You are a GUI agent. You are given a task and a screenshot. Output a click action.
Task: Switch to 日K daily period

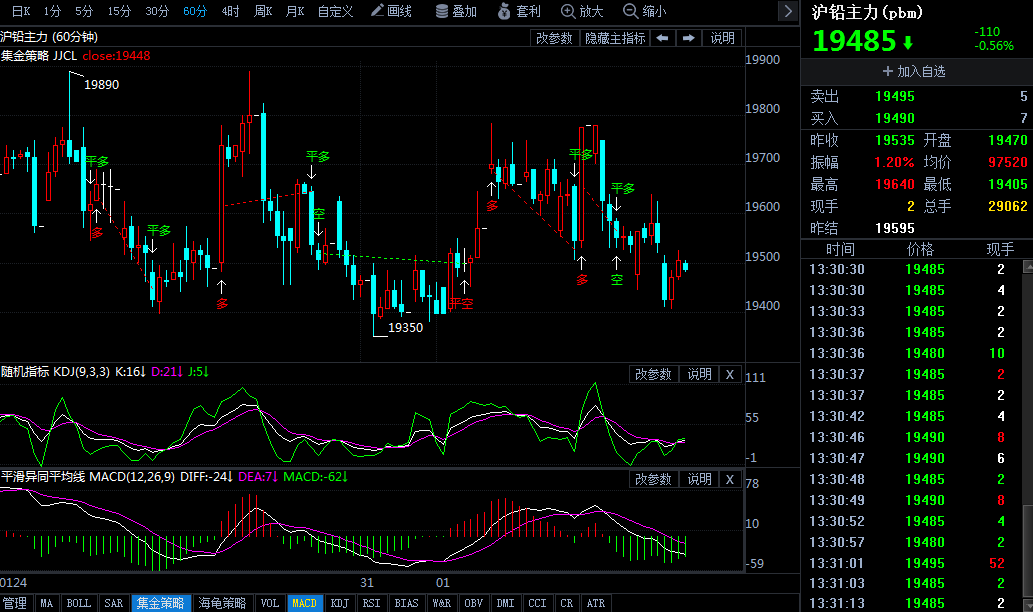tap(20, 11)
